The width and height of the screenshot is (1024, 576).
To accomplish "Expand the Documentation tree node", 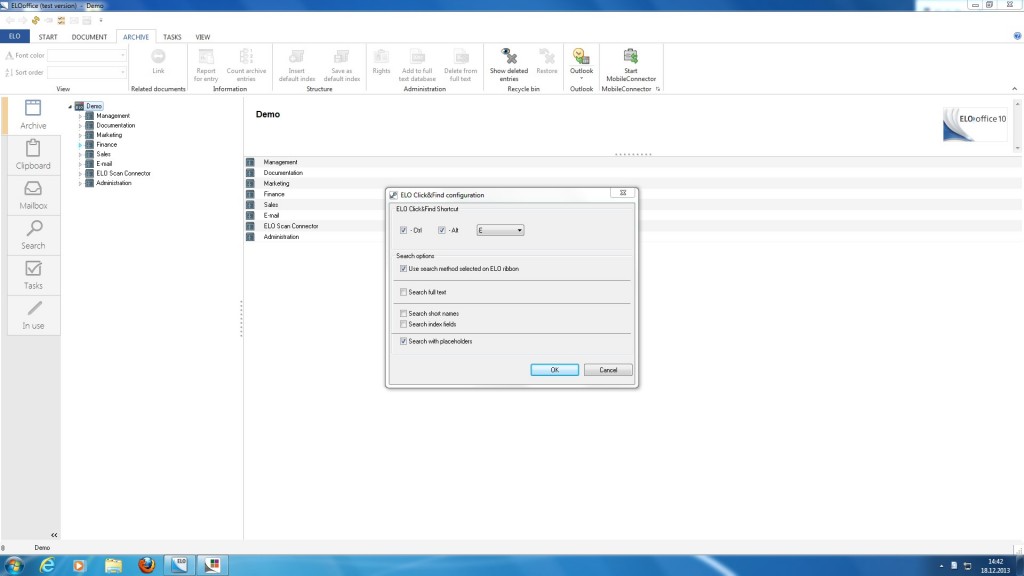I will click(80, 125).
